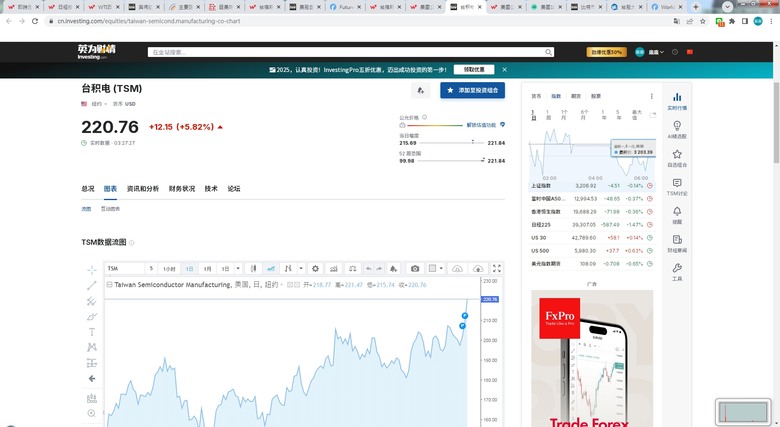Viewport: 780px width, 427px height.
Task: Click the 添加至投资组合 button
Action: pos(473,91)
